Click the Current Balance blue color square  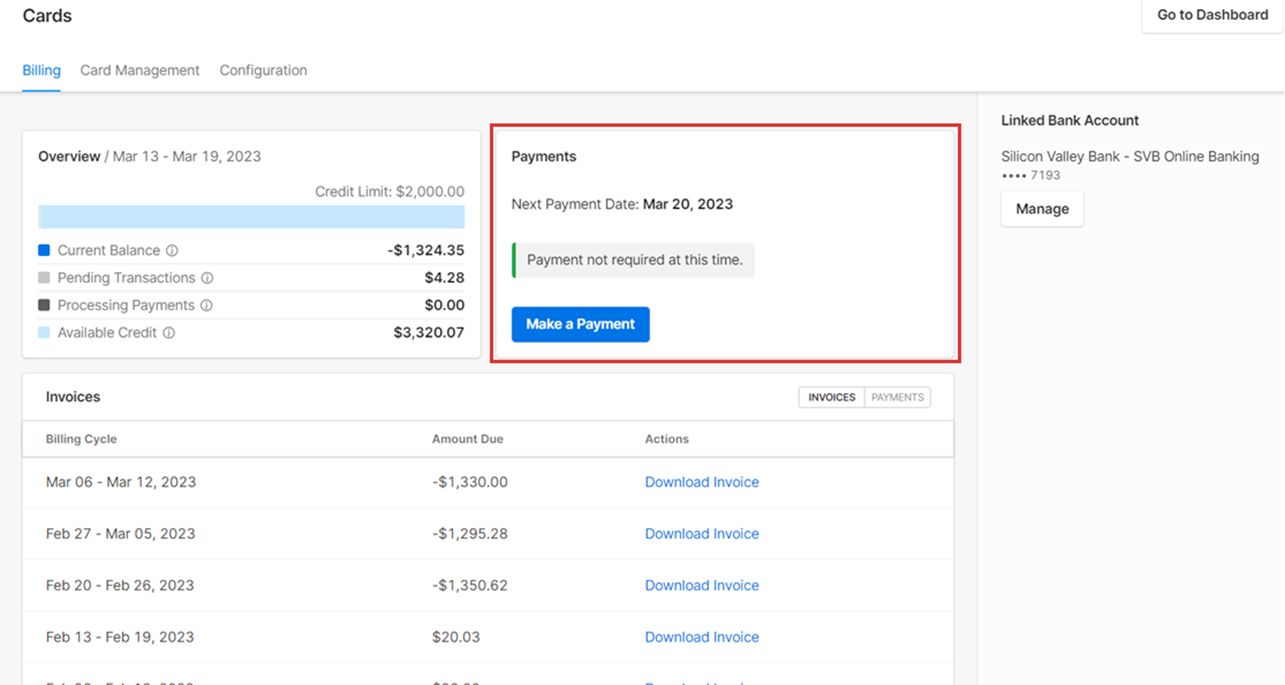tap(44, 251)
